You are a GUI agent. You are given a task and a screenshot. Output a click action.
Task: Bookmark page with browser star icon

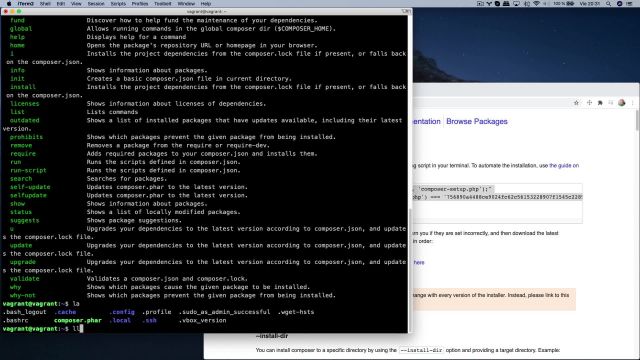pyautogui.click(x=576, y=103)
